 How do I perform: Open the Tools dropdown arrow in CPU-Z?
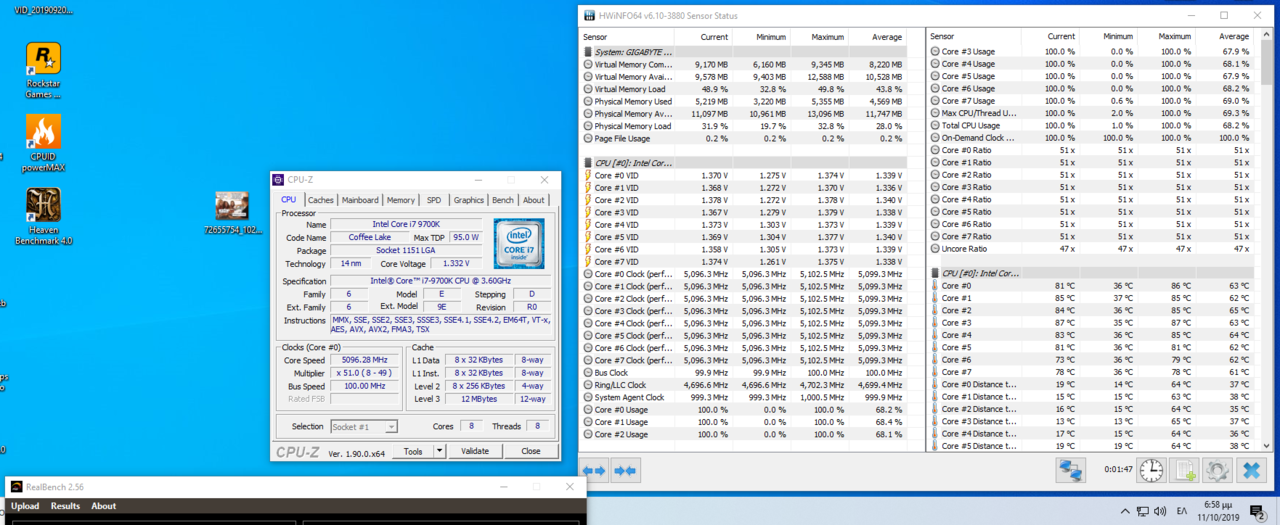pos(439,451)
